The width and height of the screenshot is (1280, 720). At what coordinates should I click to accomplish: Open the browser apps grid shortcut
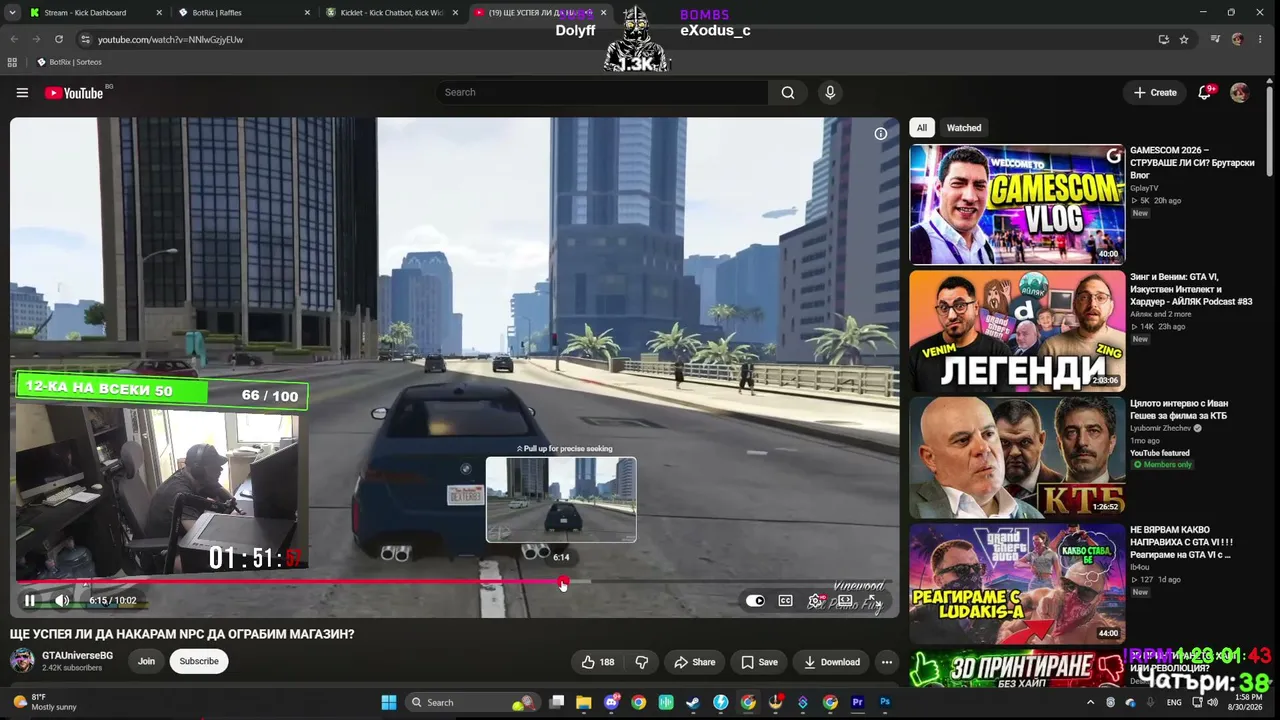12,62
